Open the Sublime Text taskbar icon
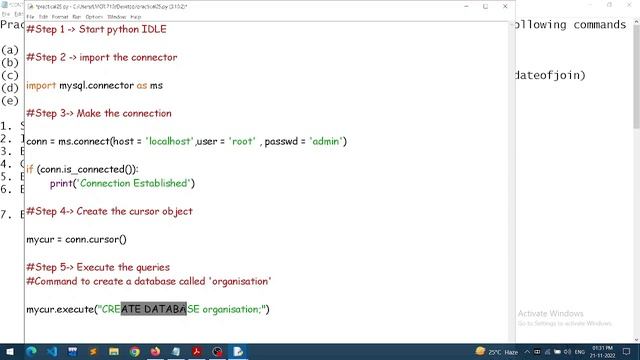640x360 pixels. (x=93, y=351)
